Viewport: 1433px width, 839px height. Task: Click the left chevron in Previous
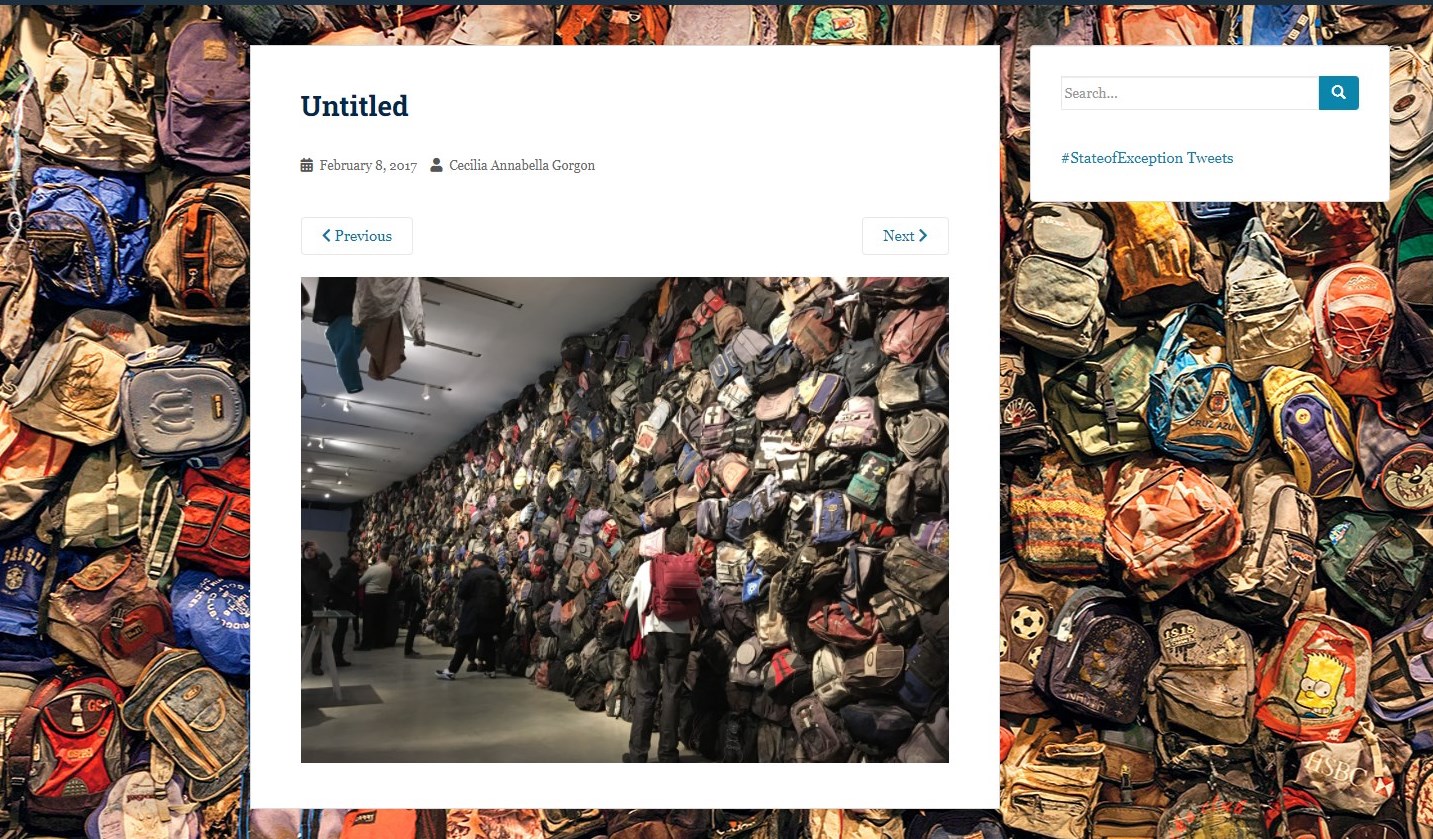[x=326, y=236]
